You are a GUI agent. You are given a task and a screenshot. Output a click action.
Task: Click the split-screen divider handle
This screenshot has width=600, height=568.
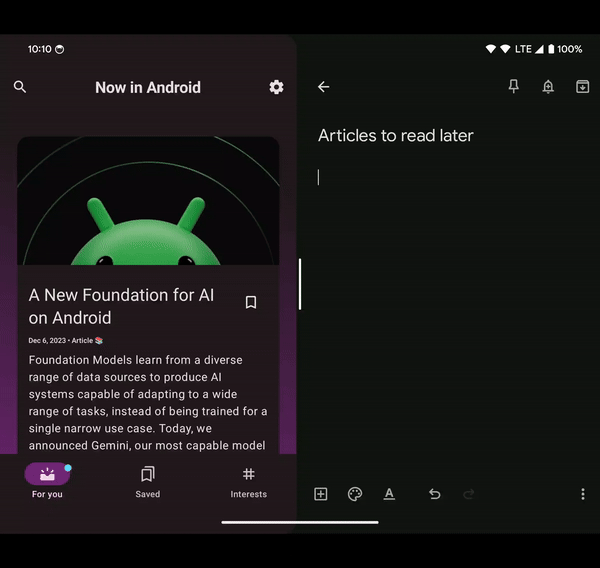300,284
